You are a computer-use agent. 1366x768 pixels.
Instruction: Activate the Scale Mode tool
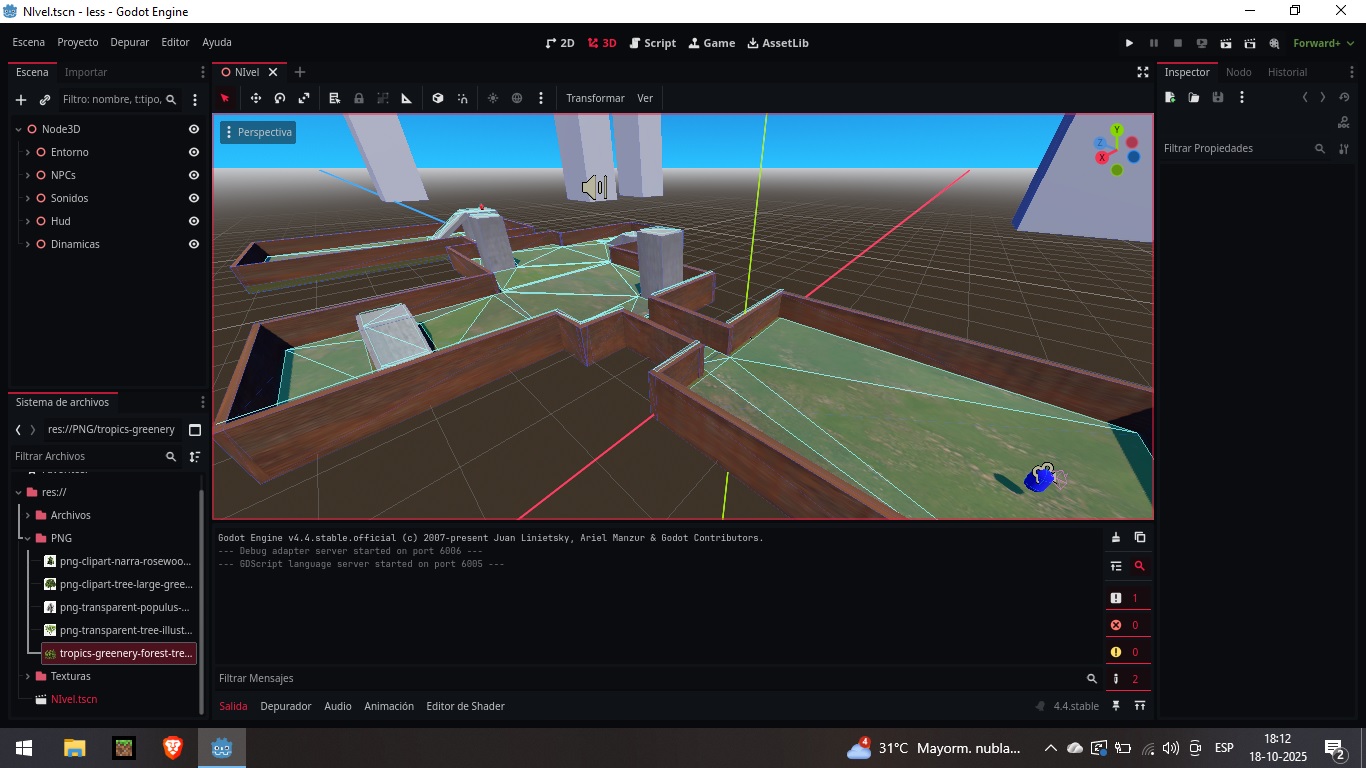[x=304, y=98]
